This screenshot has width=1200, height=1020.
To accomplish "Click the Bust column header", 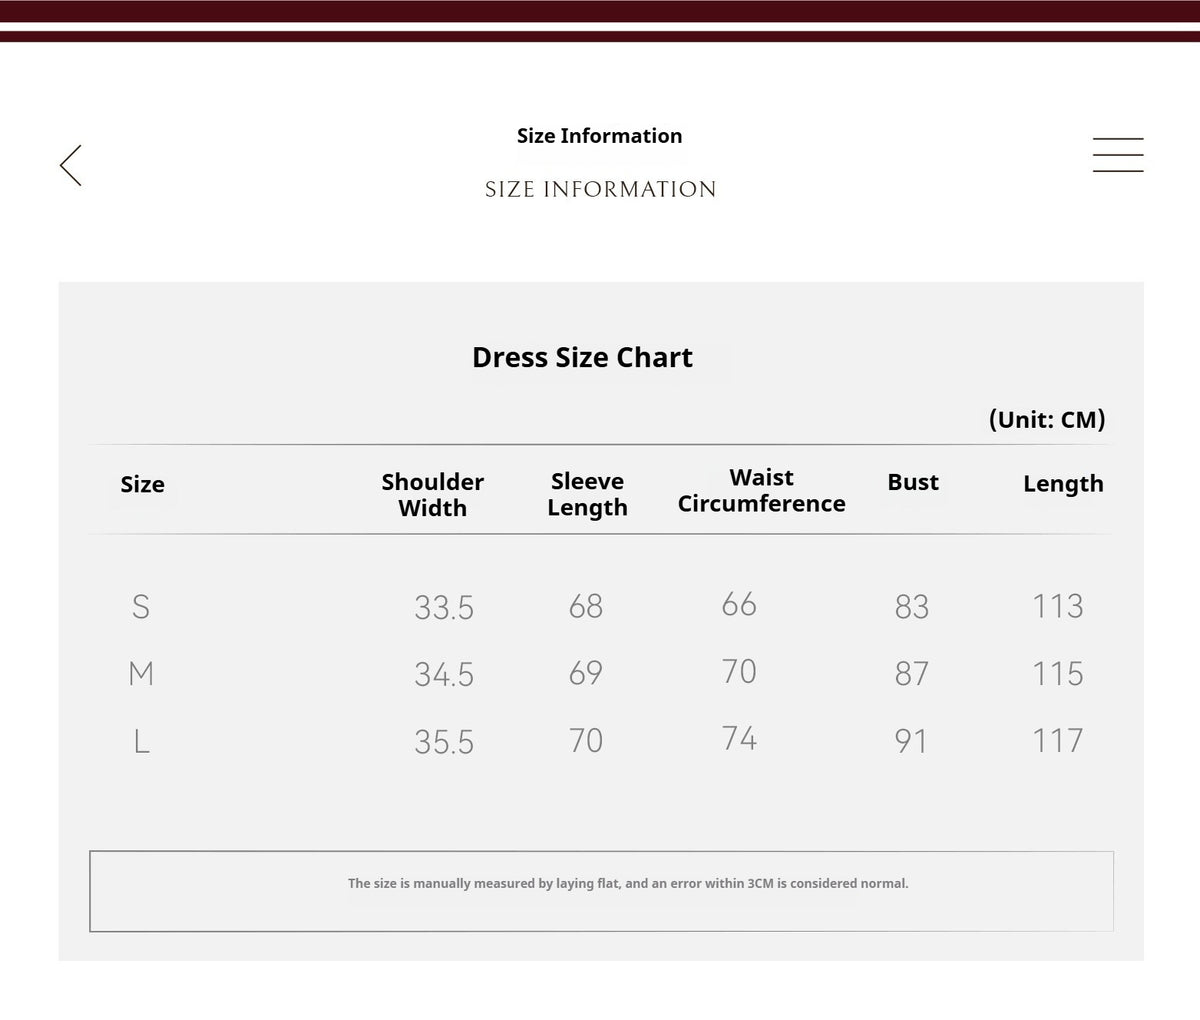I will pyautogui.click(x=913, y=482).
